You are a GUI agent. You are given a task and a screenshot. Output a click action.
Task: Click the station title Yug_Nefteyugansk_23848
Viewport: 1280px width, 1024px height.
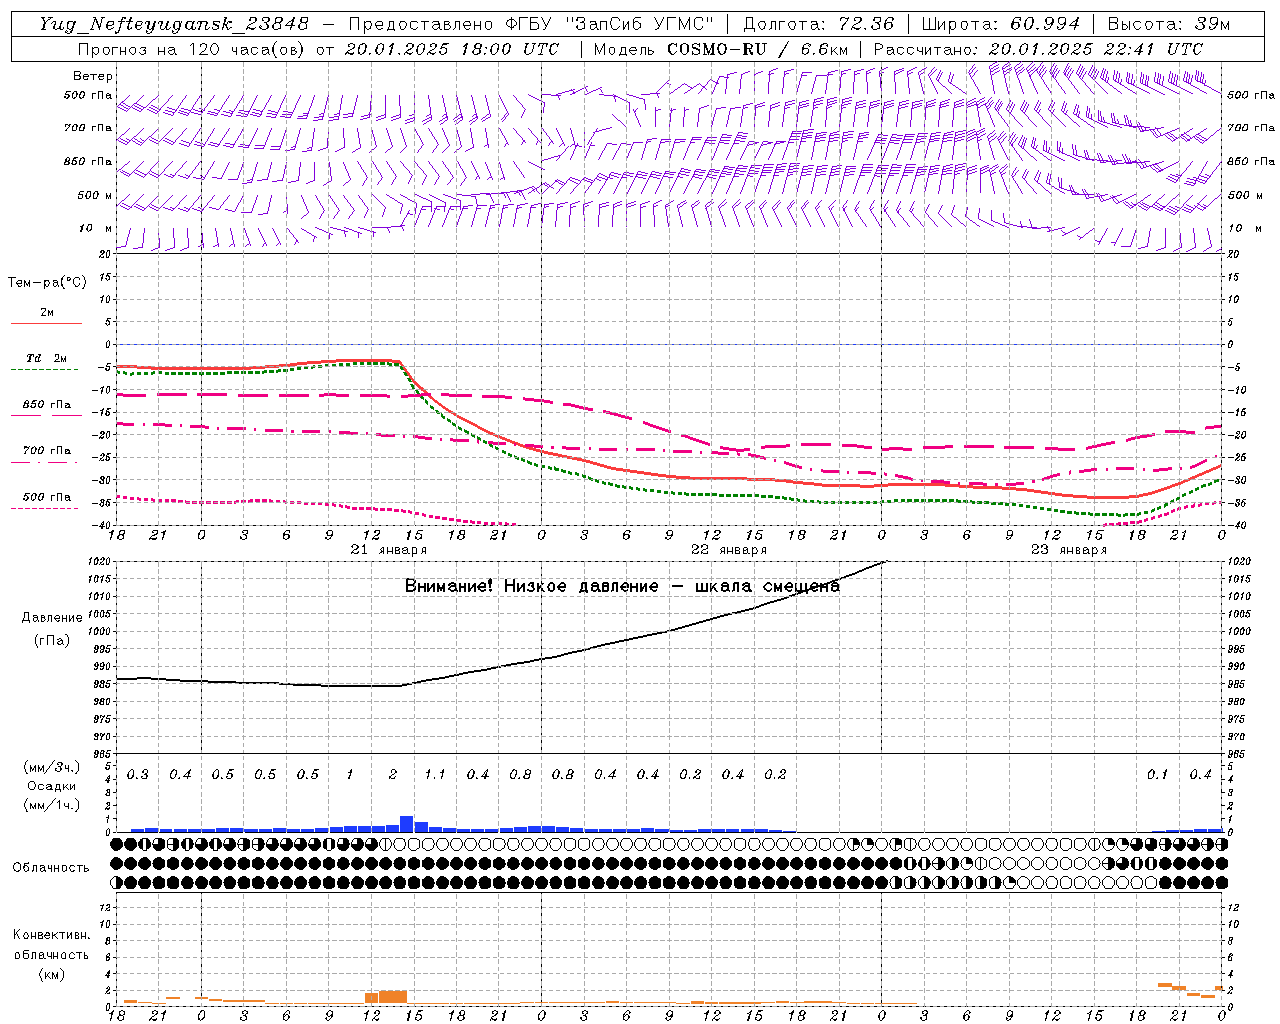(x=174, y=24)
